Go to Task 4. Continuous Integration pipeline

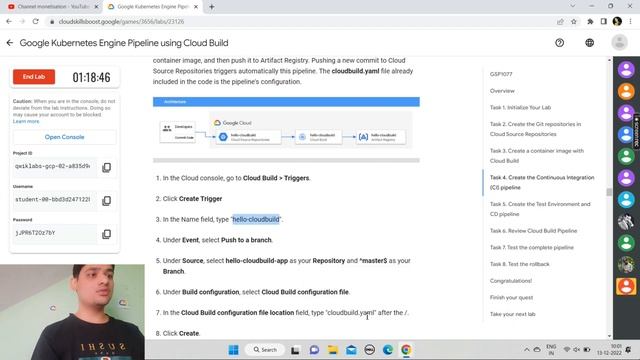[542, 182]
